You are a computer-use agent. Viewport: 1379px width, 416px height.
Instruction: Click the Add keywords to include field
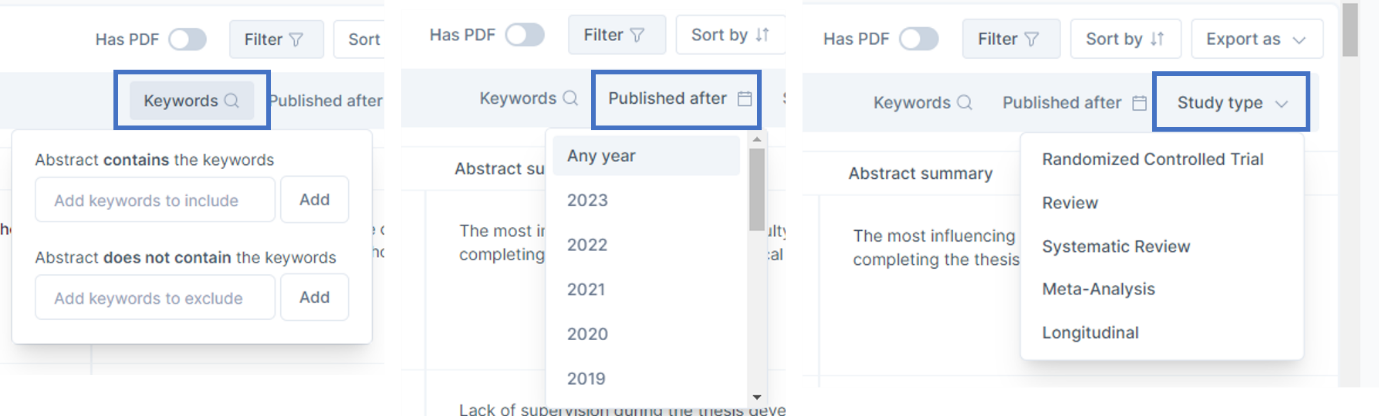click(155, 200)
